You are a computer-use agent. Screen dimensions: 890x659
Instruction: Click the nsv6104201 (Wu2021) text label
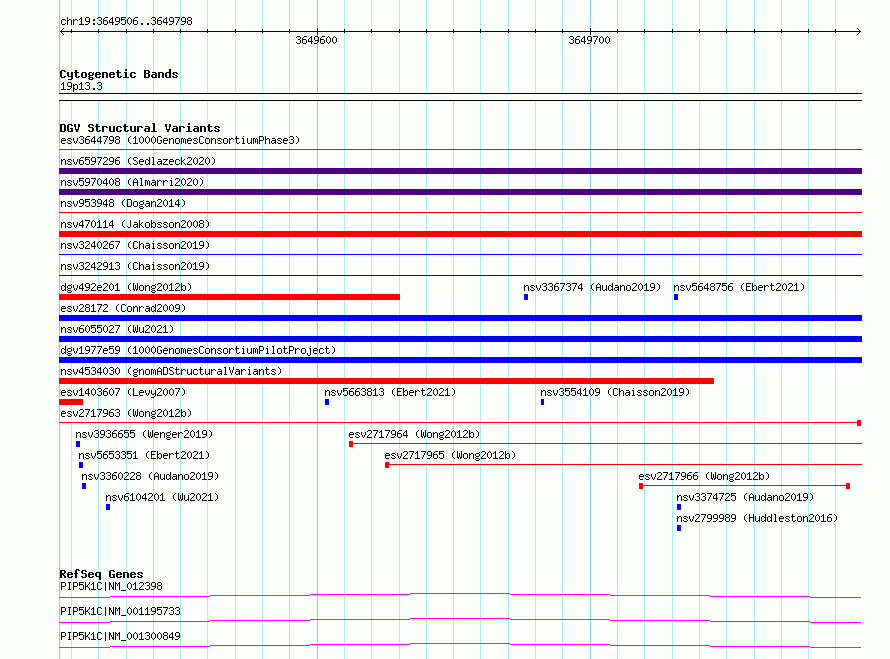coord(162,497)
